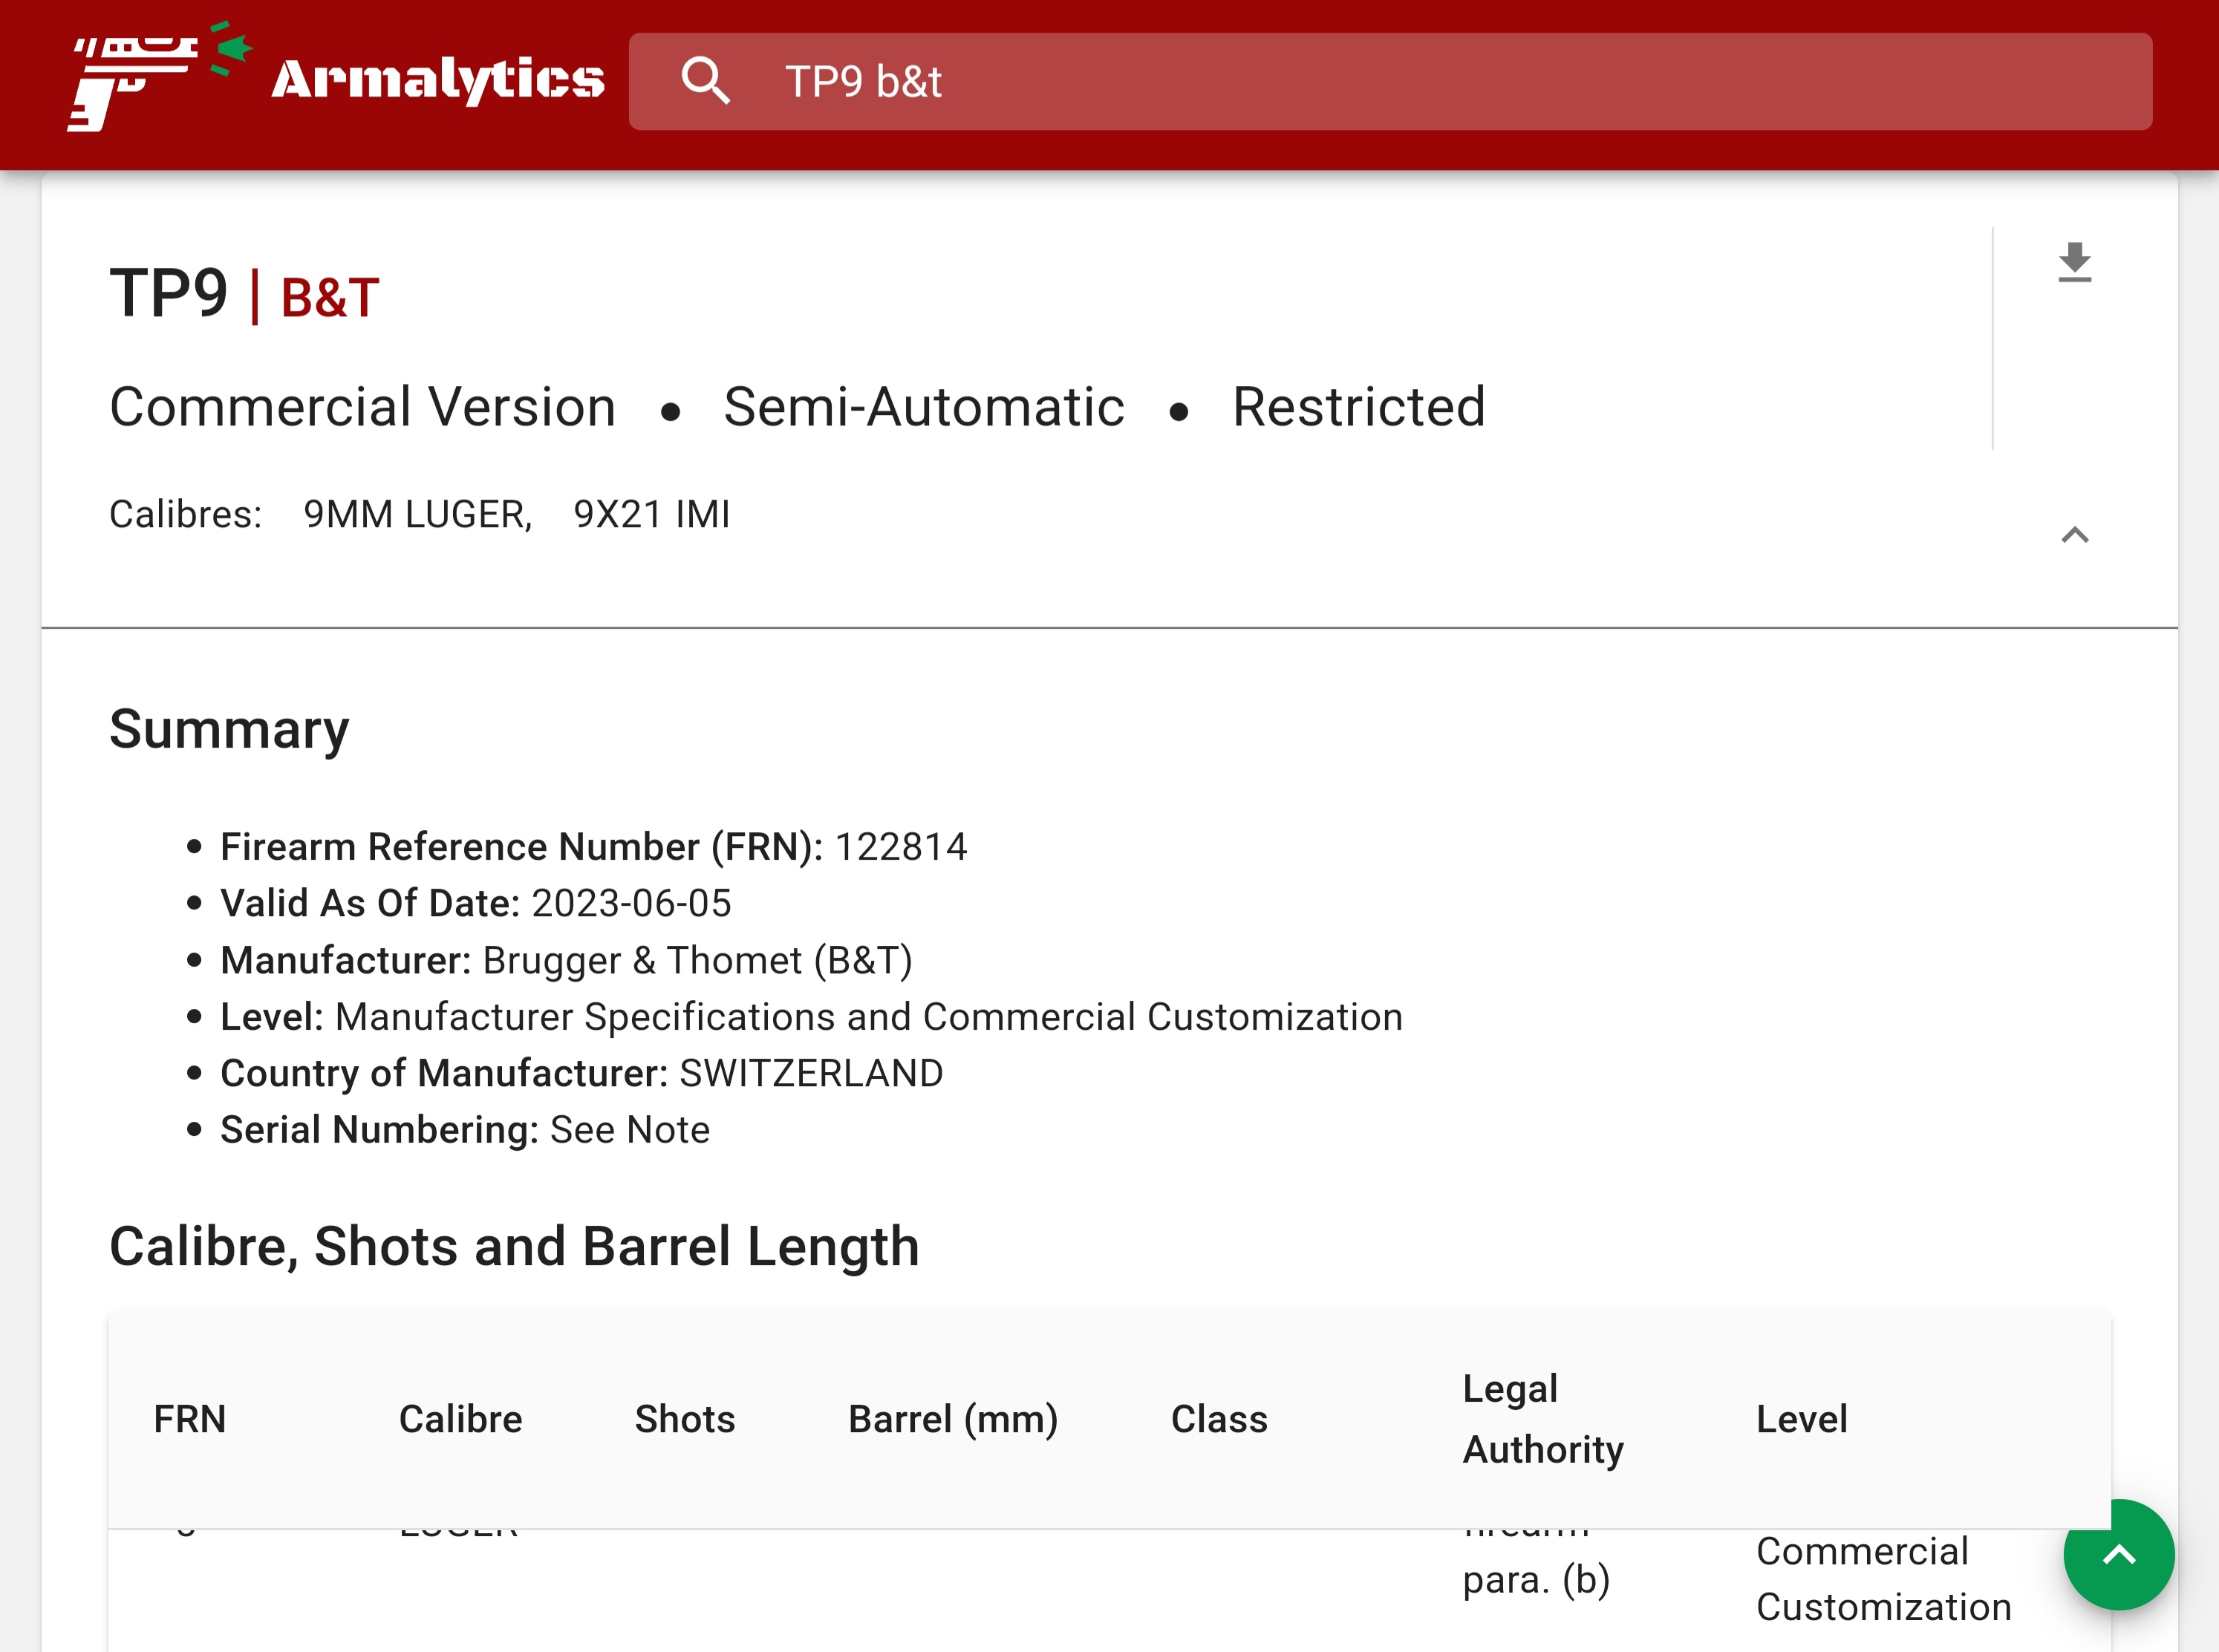Sort table by Calibre column
This screenshot has width=2219, height=1652.
click(460, 1419)
